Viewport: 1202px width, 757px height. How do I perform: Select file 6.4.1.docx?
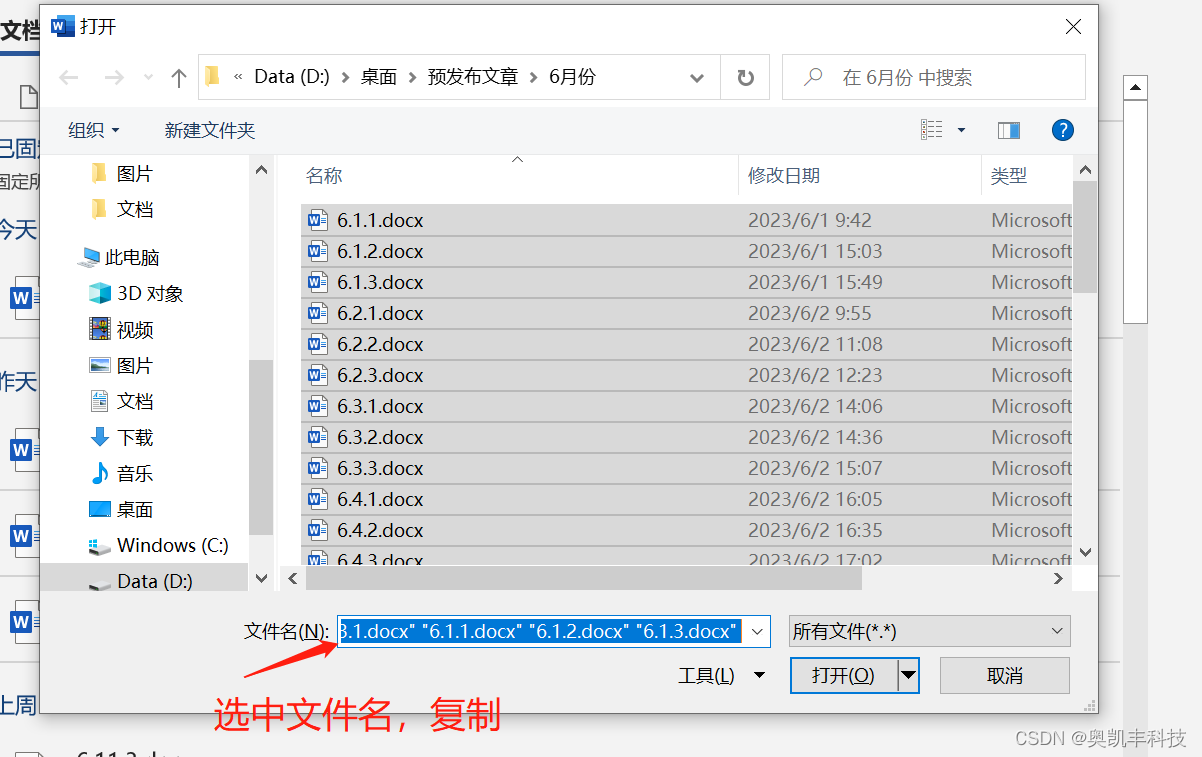click(x=686, y=499)
